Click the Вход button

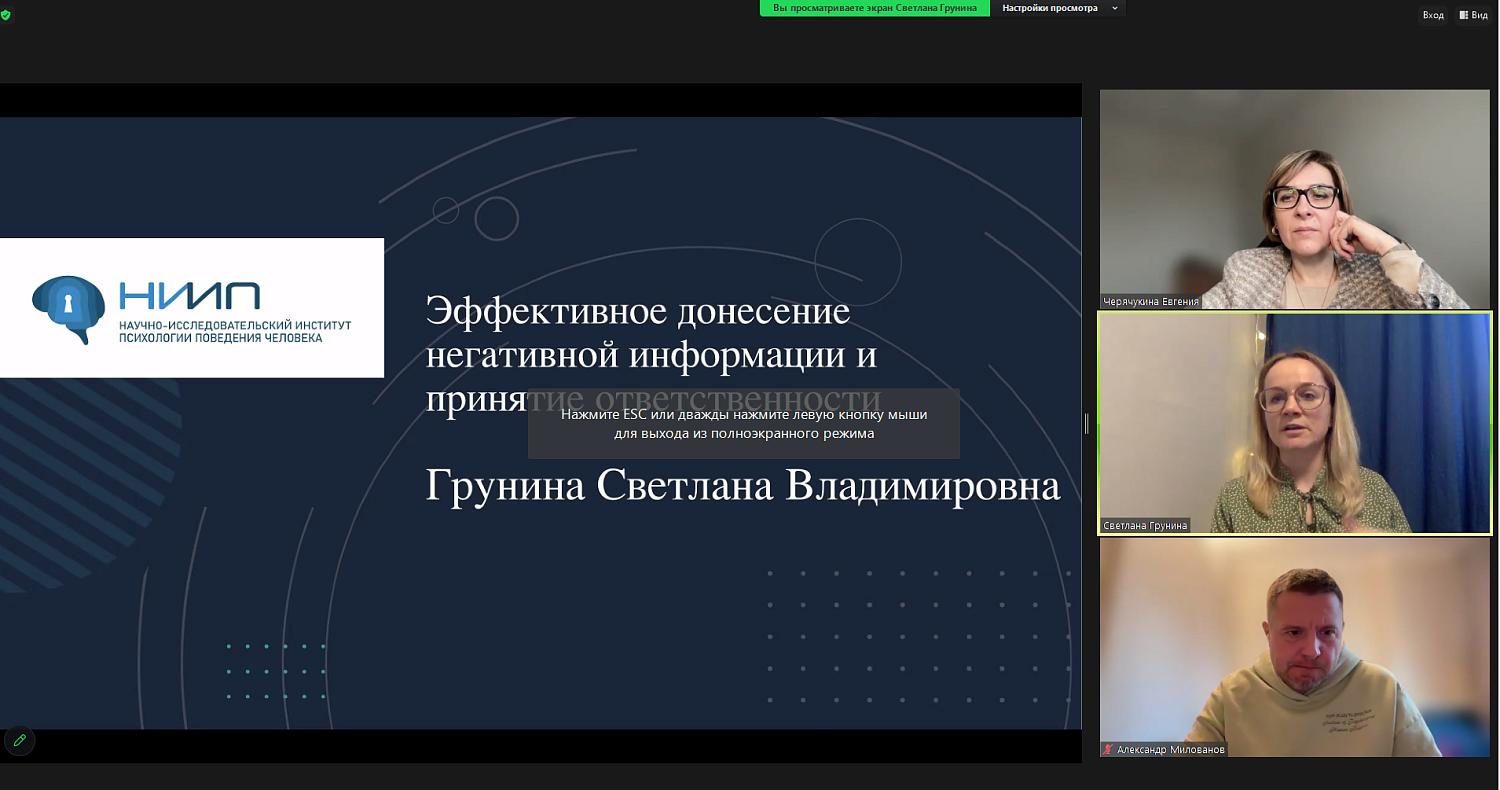tap(1433, 15)
